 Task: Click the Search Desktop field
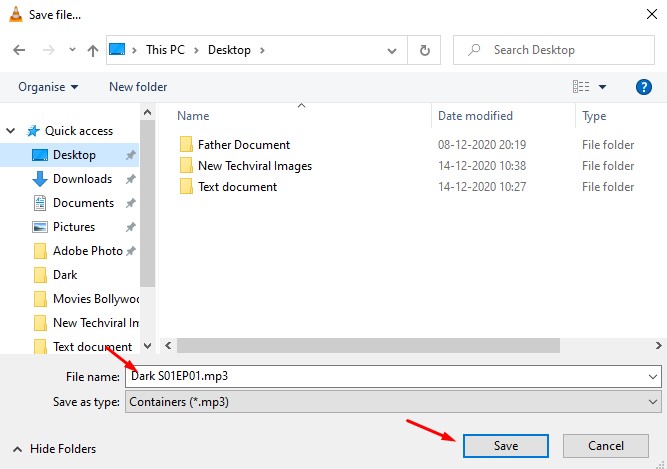point(553,50)
